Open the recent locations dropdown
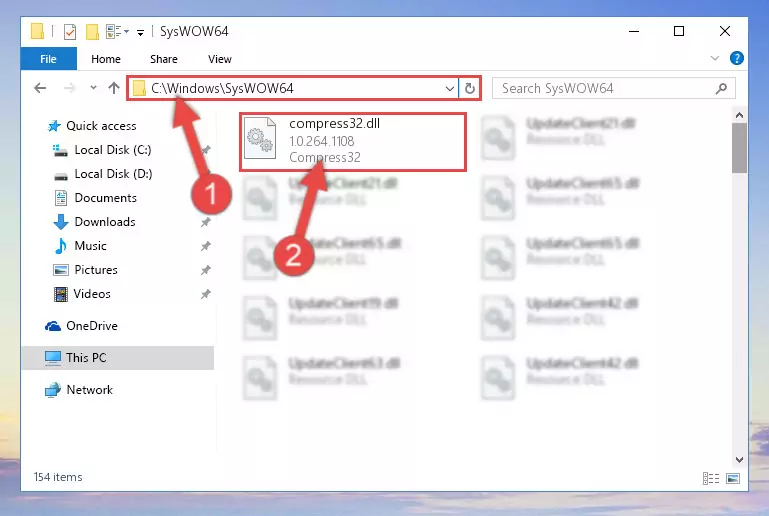769x516 pixels. (x=93, y=88)
